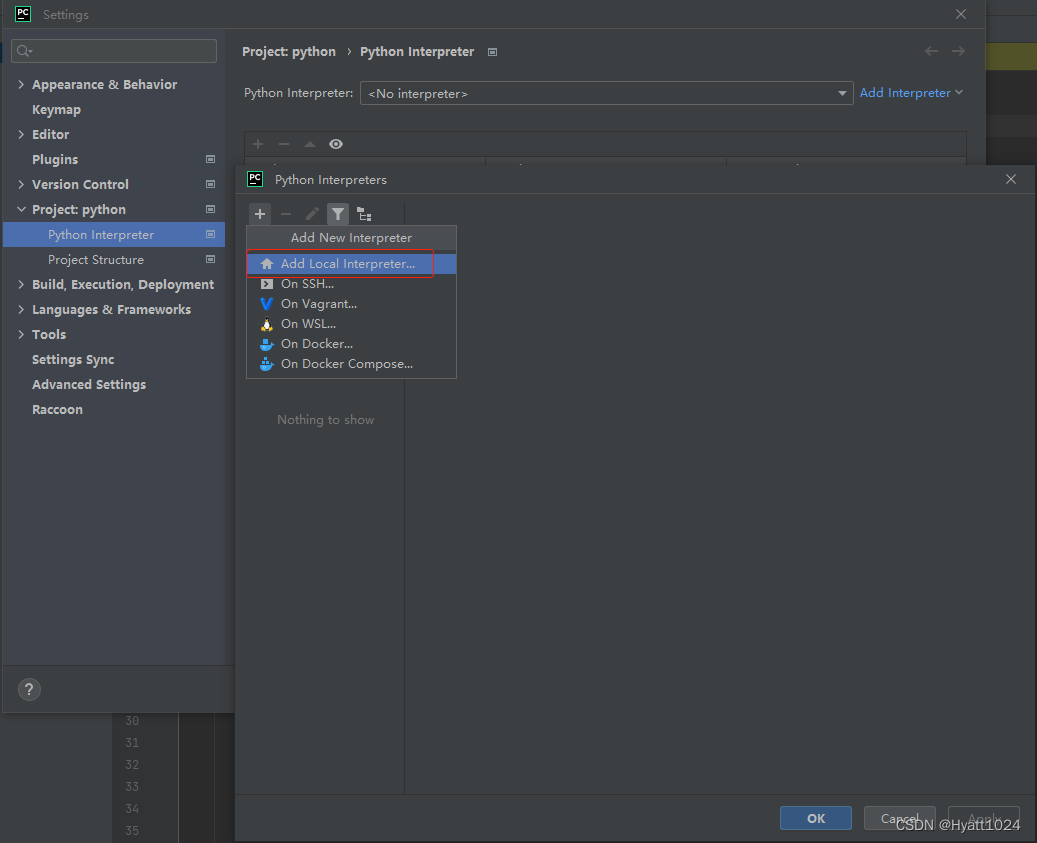1037x843 pixels.
Task: Click Project: python breadcrumb
Action: click(289, 52)
